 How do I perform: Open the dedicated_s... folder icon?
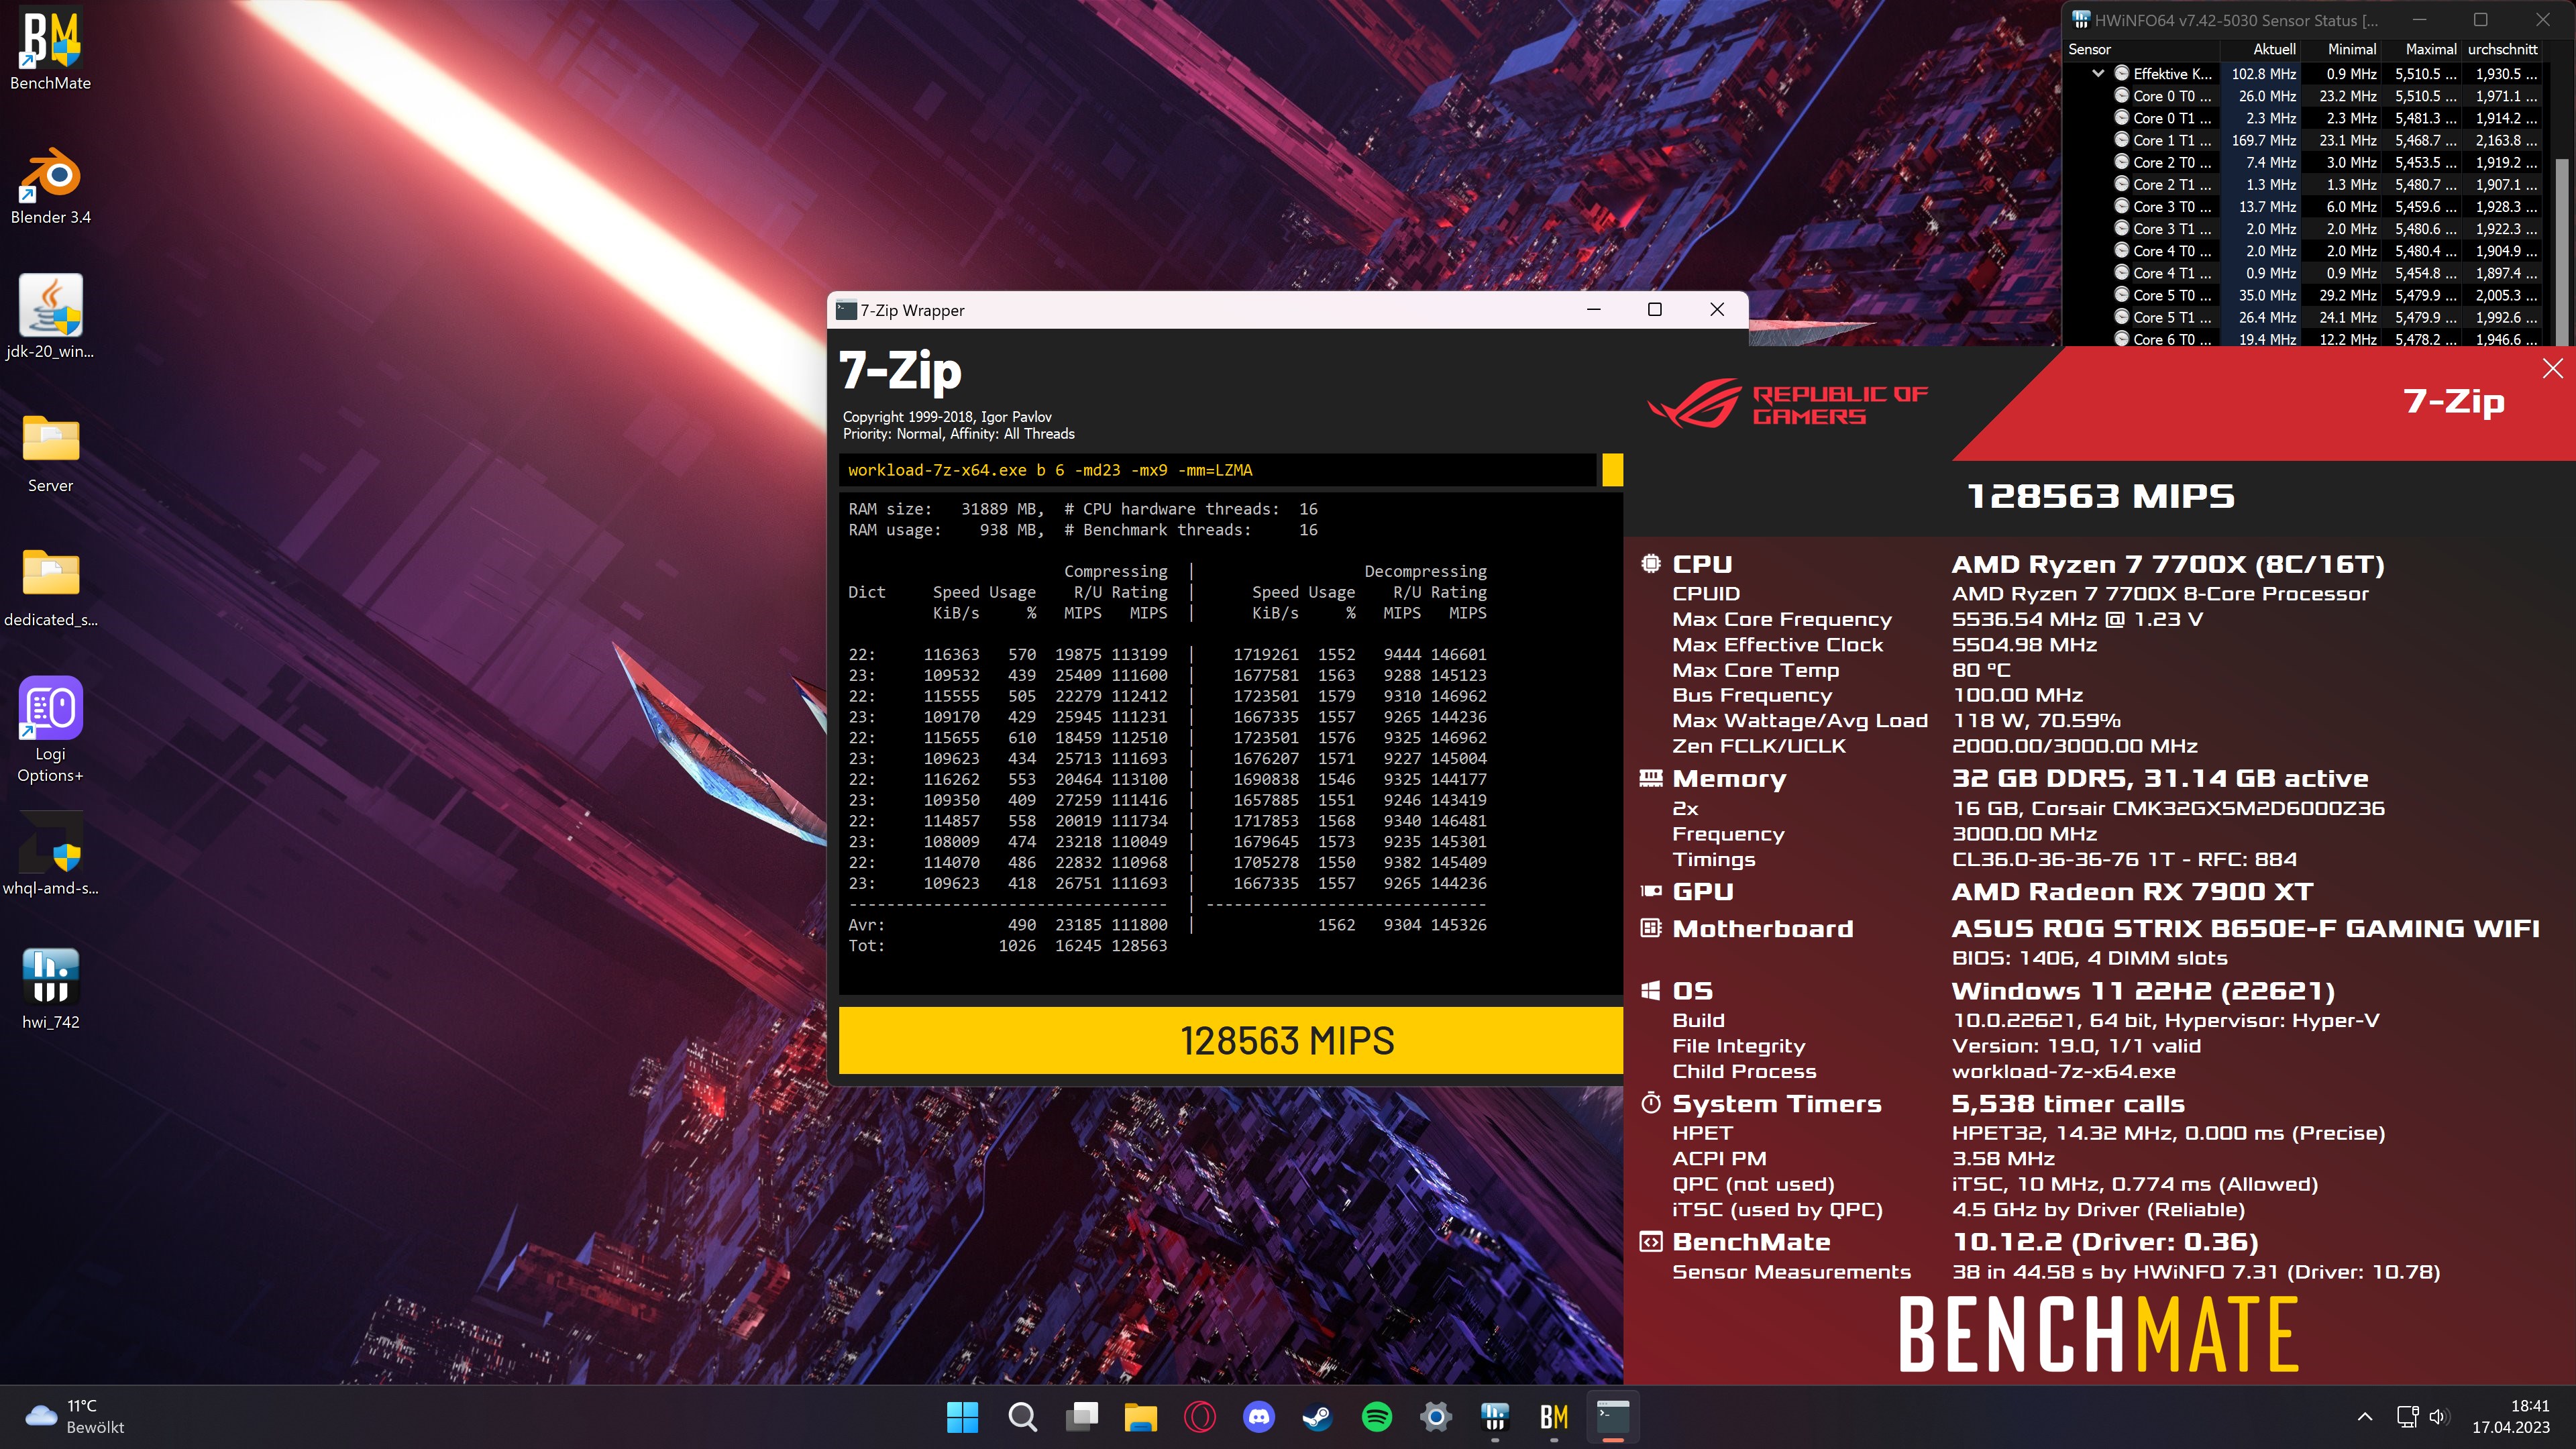pos(50,587)
